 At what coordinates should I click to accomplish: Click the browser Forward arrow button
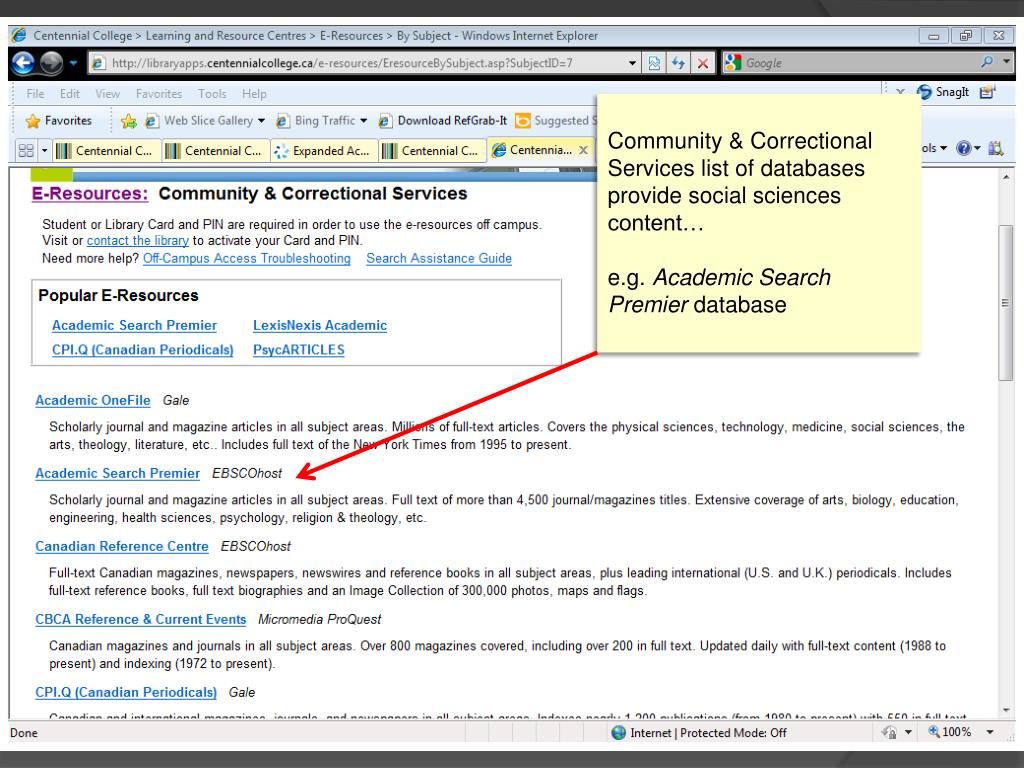(51, 63)
